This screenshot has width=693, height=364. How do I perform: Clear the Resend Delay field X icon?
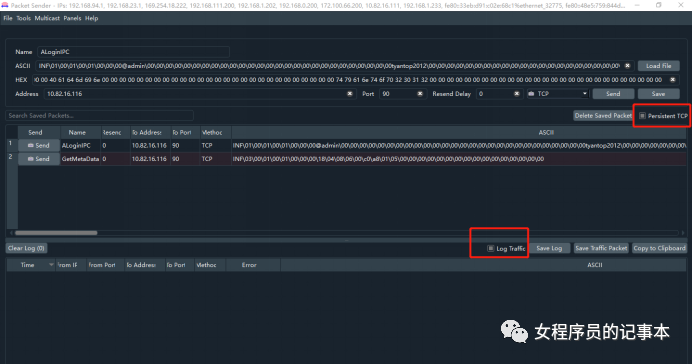point(517,94)
